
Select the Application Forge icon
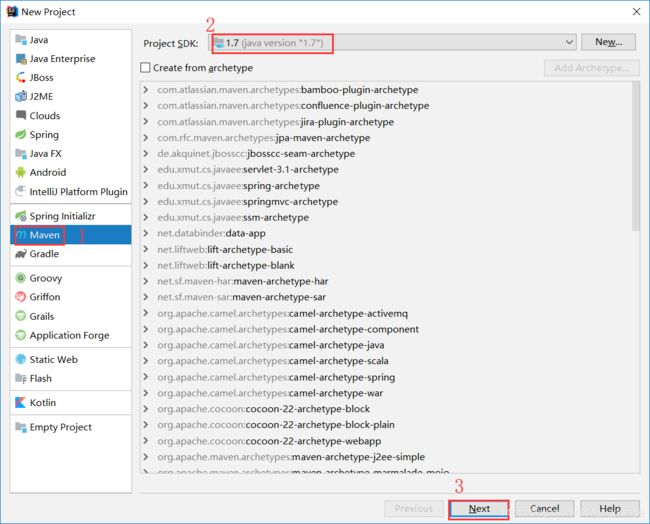(x=21, y=335)
